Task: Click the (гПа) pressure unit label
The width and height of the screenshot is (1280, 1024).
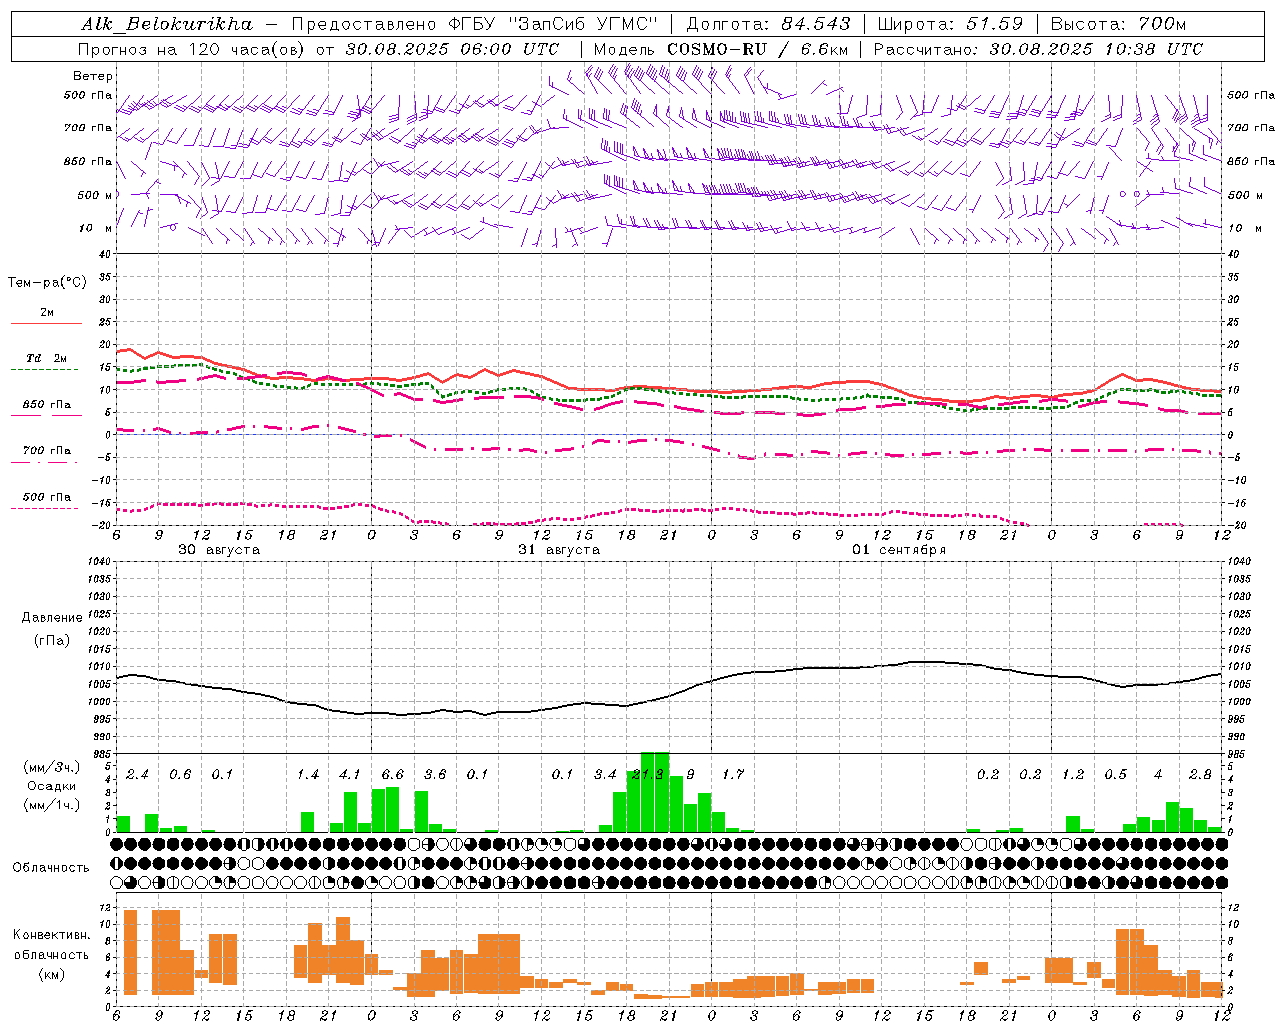Action: pos(52,640)
